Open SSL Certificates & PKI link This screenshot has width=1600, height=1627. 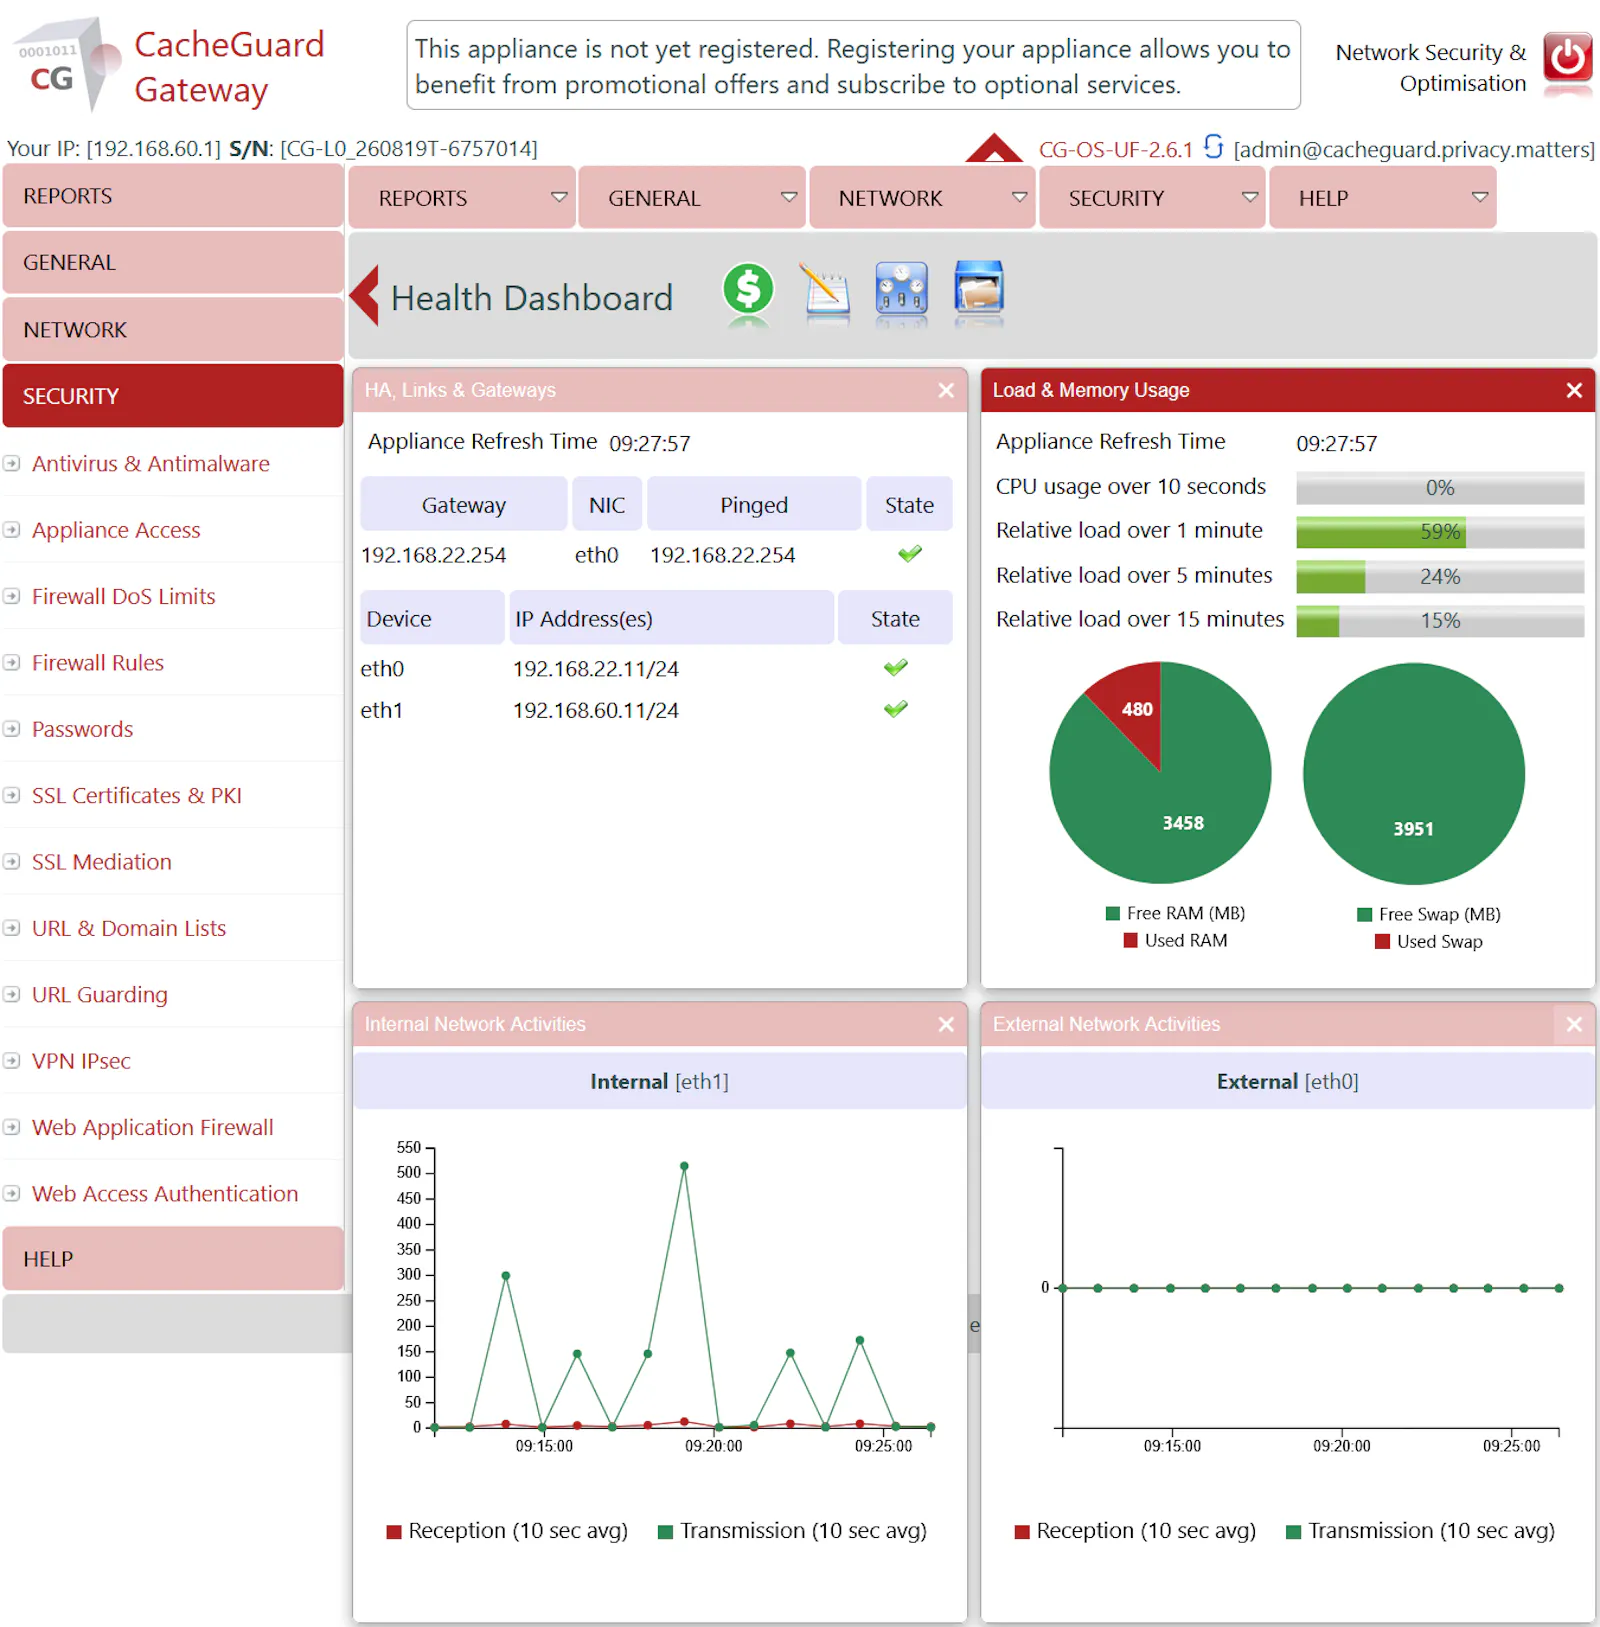point(137,795)
